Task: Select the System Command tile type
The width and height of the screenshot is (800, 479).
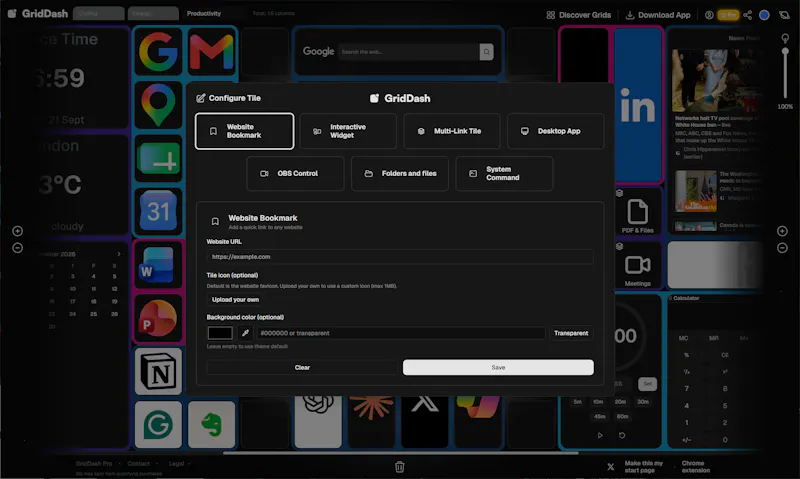Action: point(504,173)
